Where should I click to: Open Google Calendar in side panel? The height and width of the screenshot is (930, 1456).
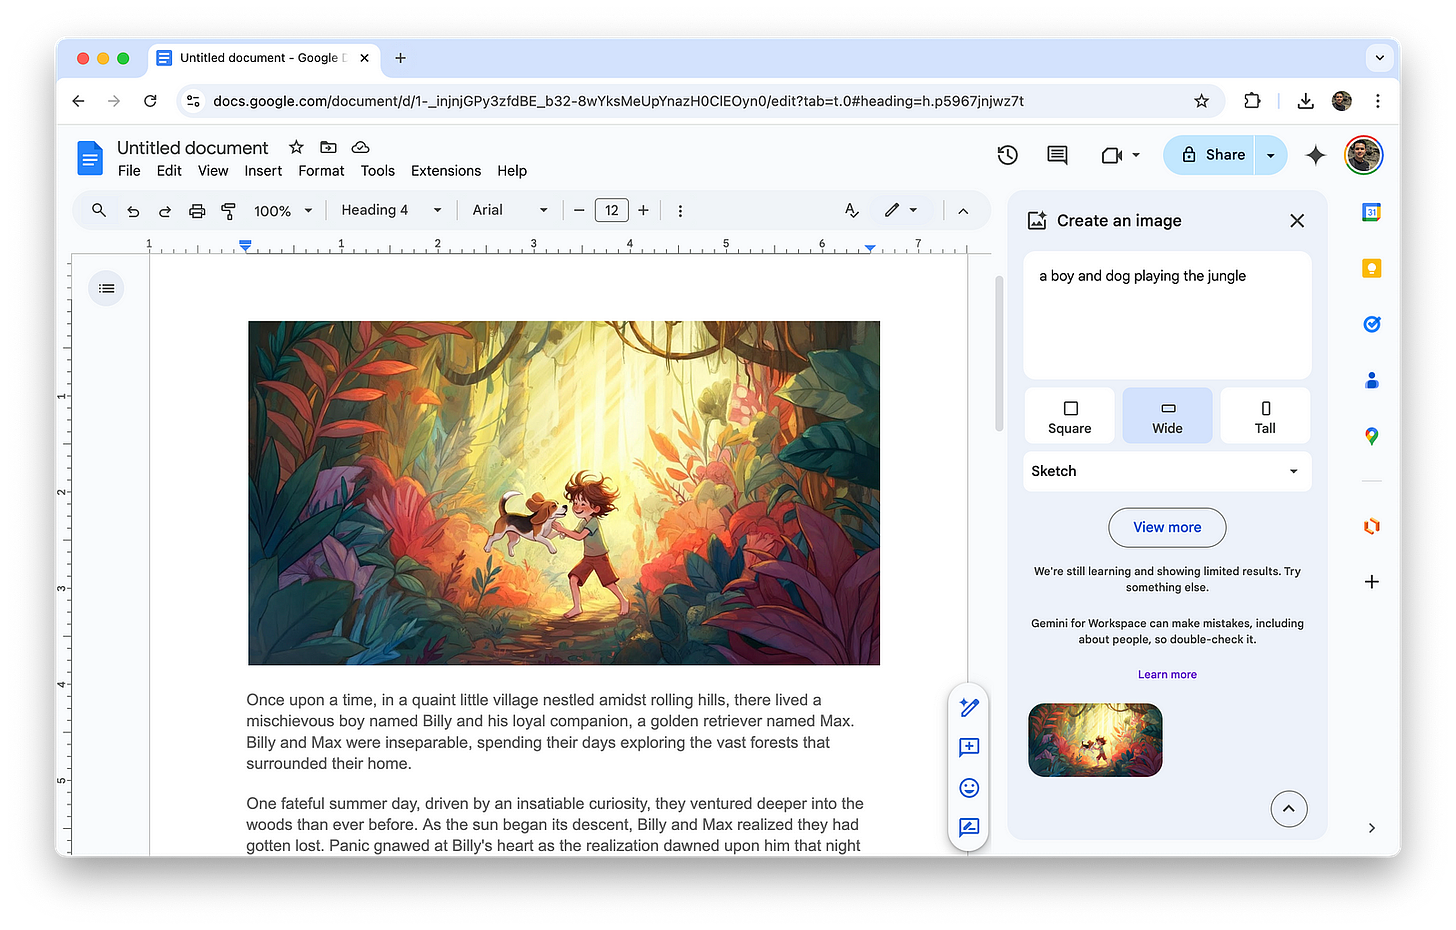tap(1372, 212)
